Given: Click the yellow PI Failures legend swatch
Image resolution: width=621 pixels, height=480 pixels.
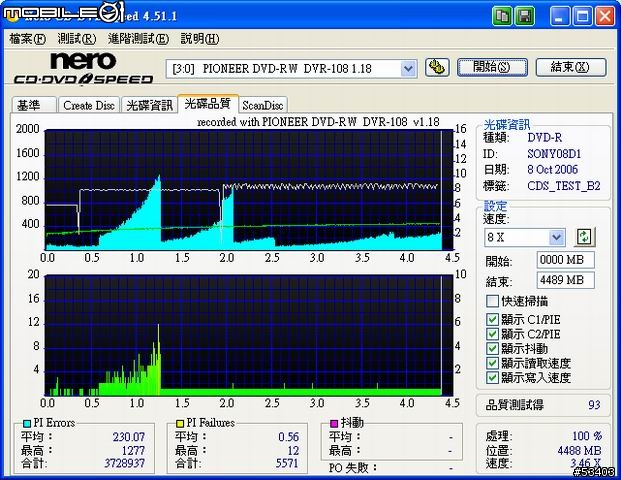Looking at the screenshot, I should click(x=180, y=424).
